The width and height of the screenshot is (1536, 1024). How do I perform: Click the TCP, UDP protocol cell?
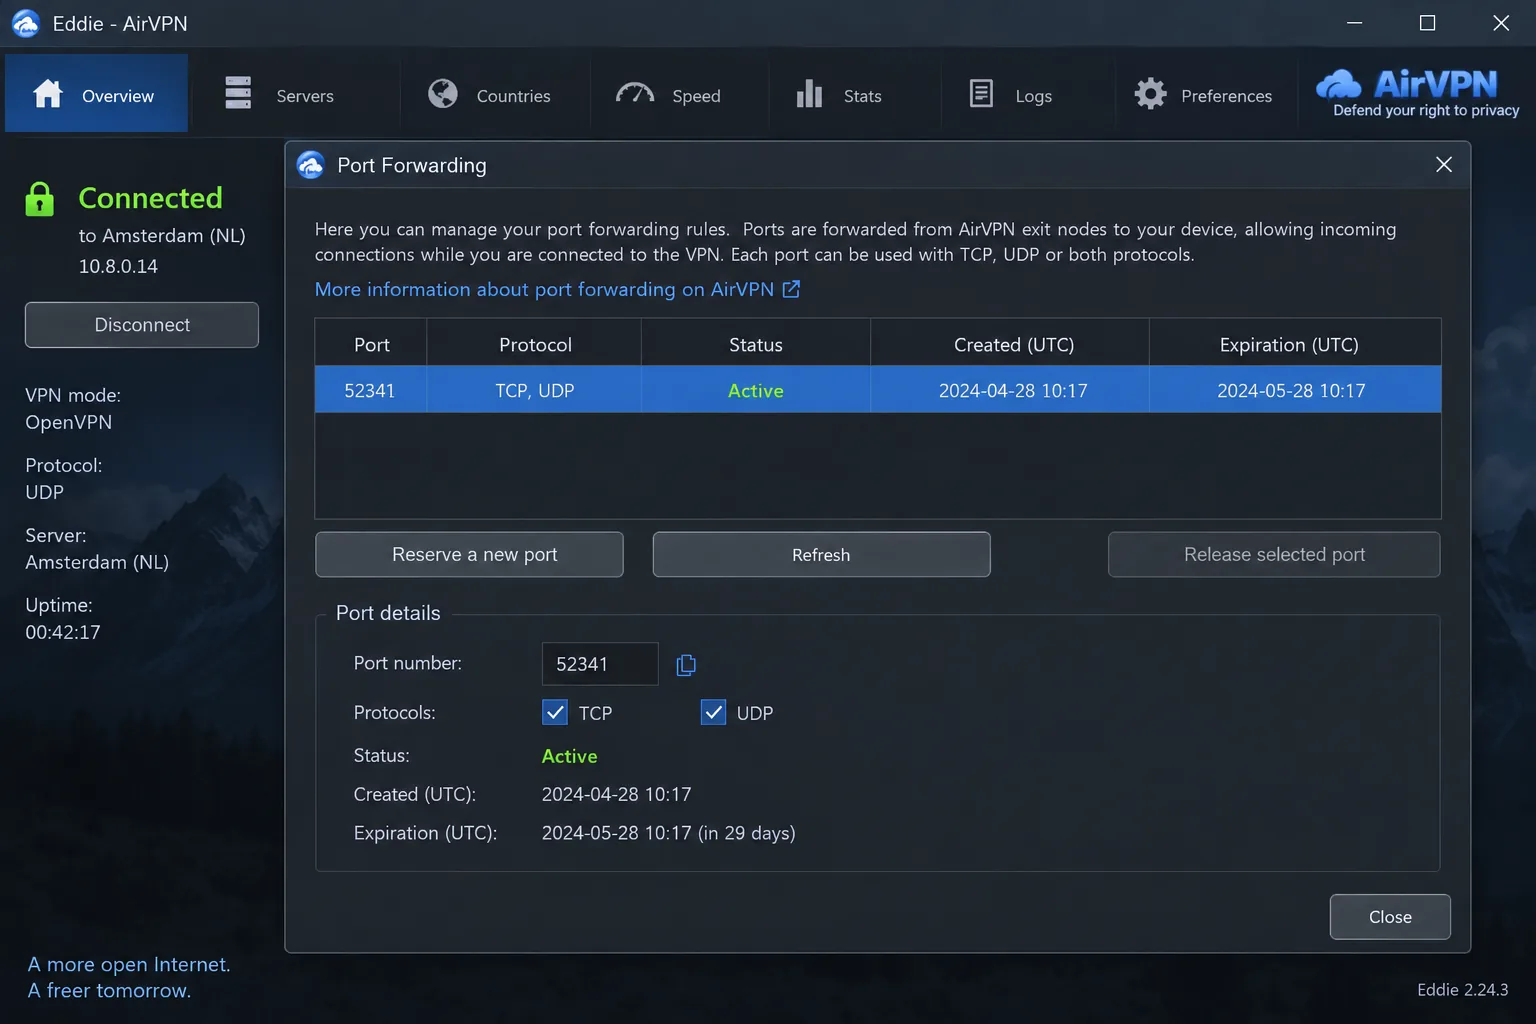tap(535, 391)
